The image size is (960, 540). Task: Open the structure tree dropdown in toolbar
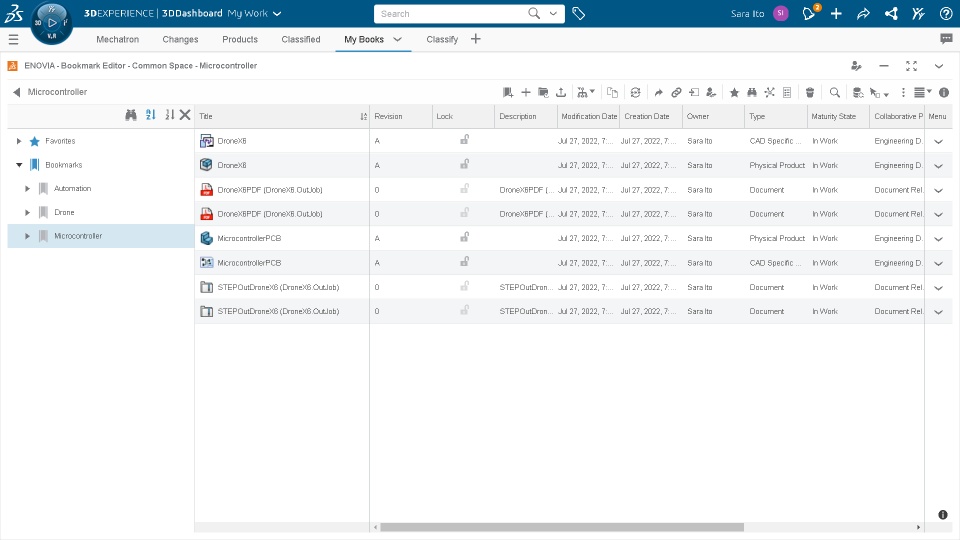coord(586,92)
